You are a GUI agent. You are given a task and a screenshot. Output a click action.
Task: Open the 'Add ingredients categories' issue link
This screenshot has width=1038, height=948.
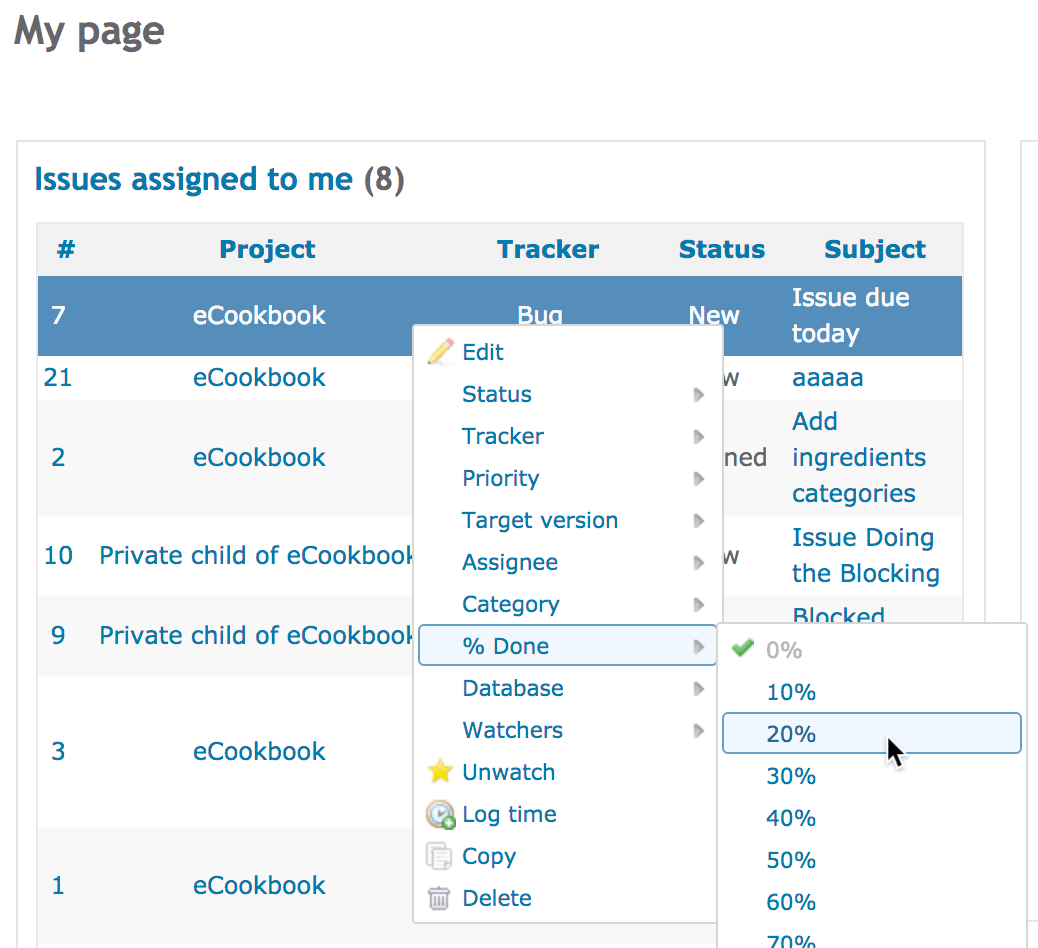click(859, 457)
